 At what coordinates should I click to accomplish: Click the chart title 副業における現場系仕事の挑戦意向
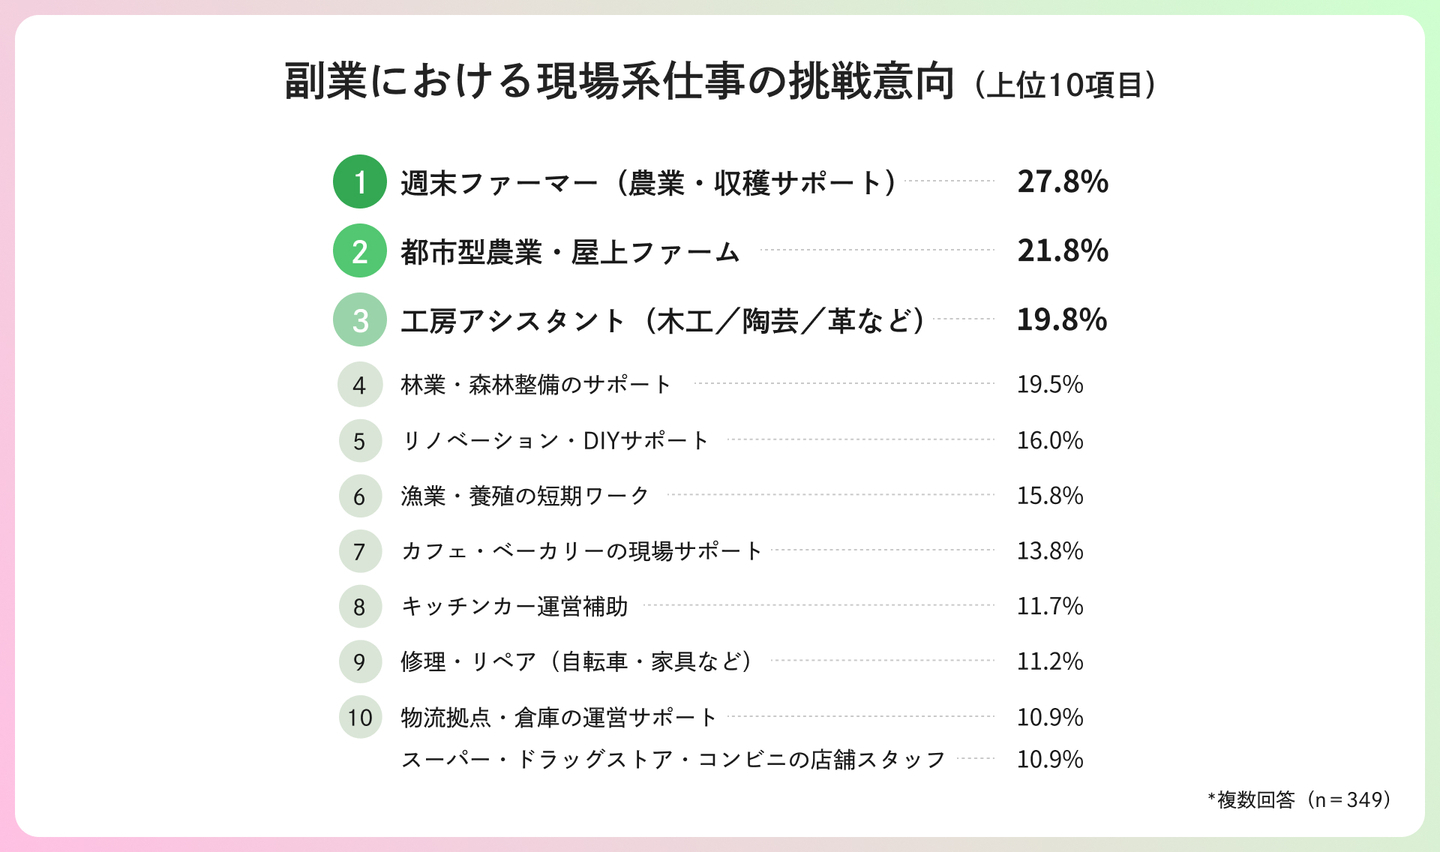[x=620, y=82]
